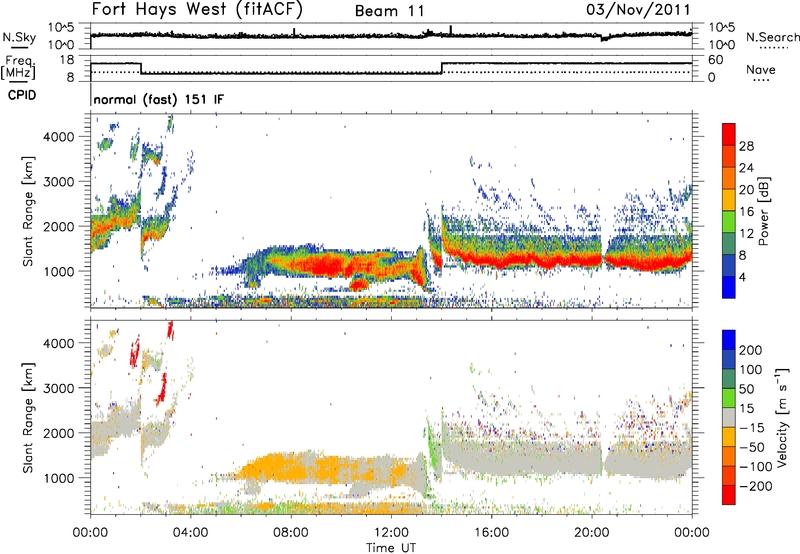The height and width of the screenshot is (554, 800).
Task: Click the 'N.Search' legend label
Action: pos(773,37)
